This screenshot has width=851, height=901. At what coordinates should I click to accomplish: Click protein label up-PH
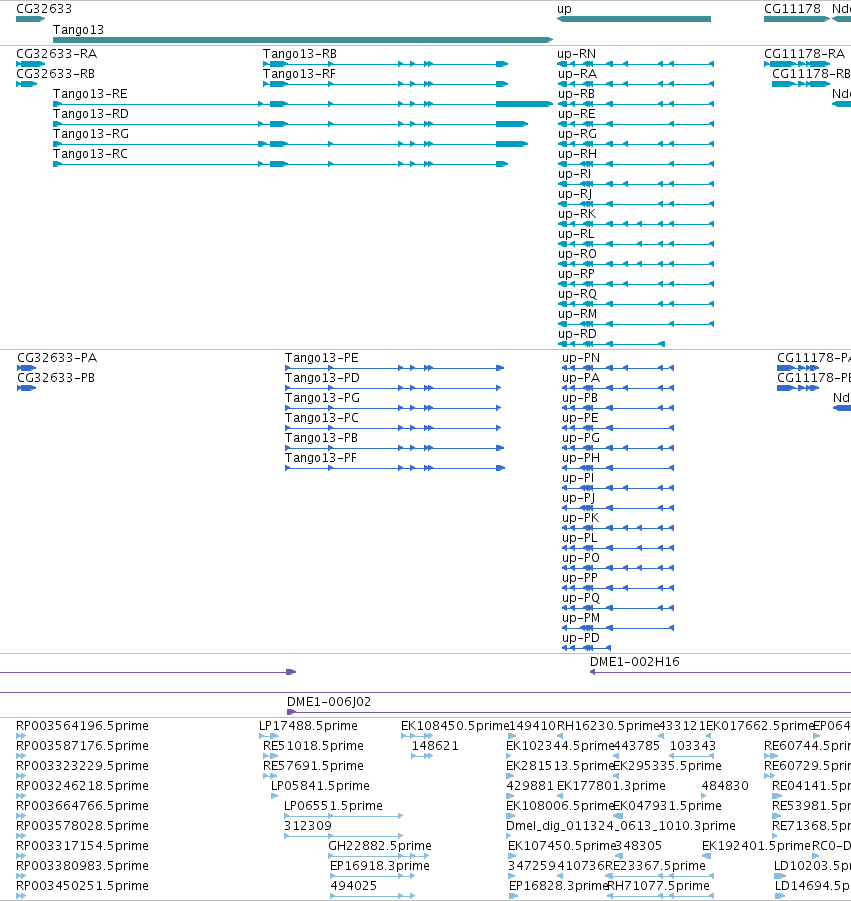[x=581, y=458]
